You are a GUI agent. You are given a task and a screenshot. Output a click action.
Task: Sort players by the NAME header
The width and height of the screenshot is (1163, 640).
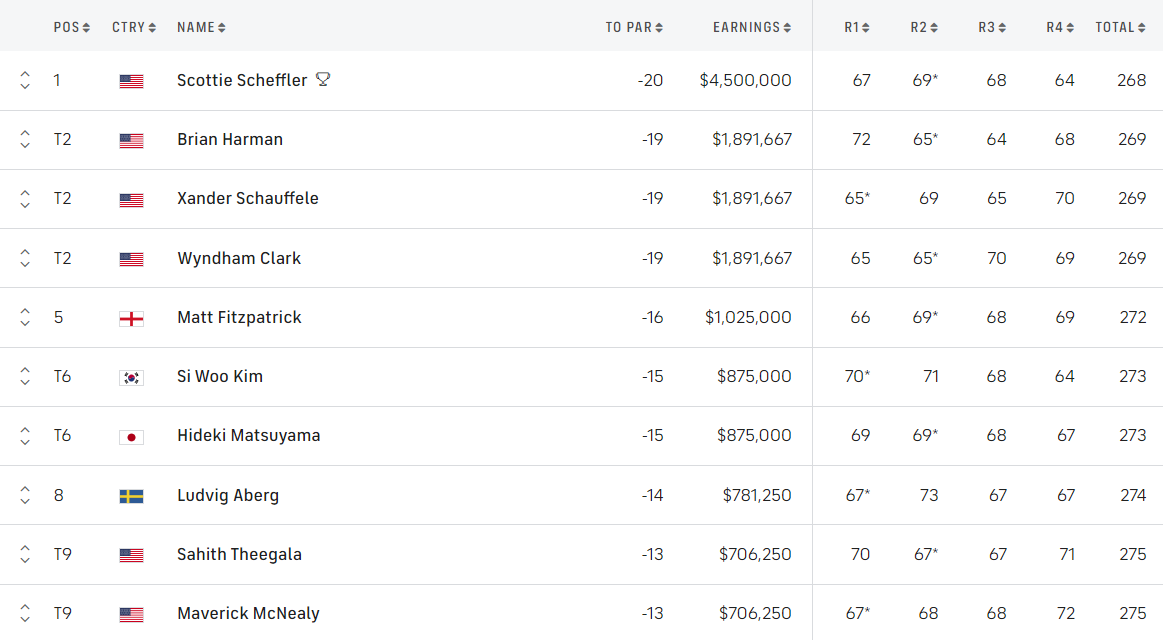[x=201, y=27]
